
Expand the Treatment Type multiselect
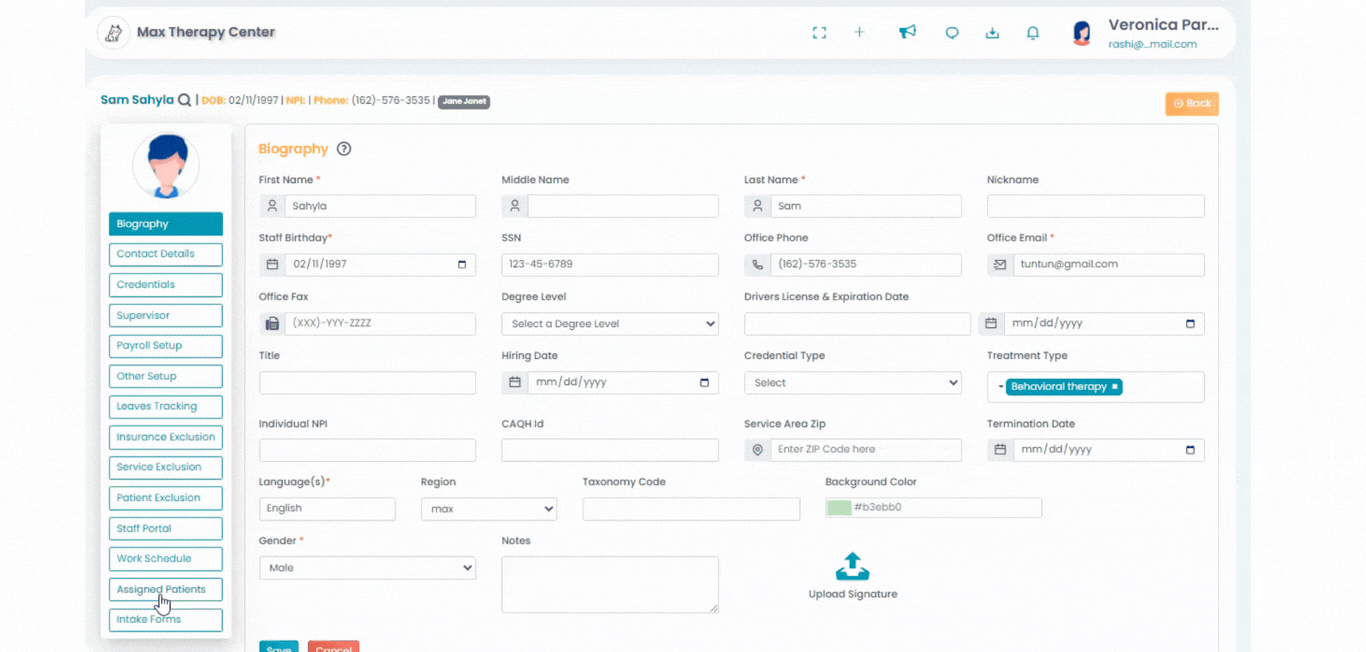point(1000,387)
